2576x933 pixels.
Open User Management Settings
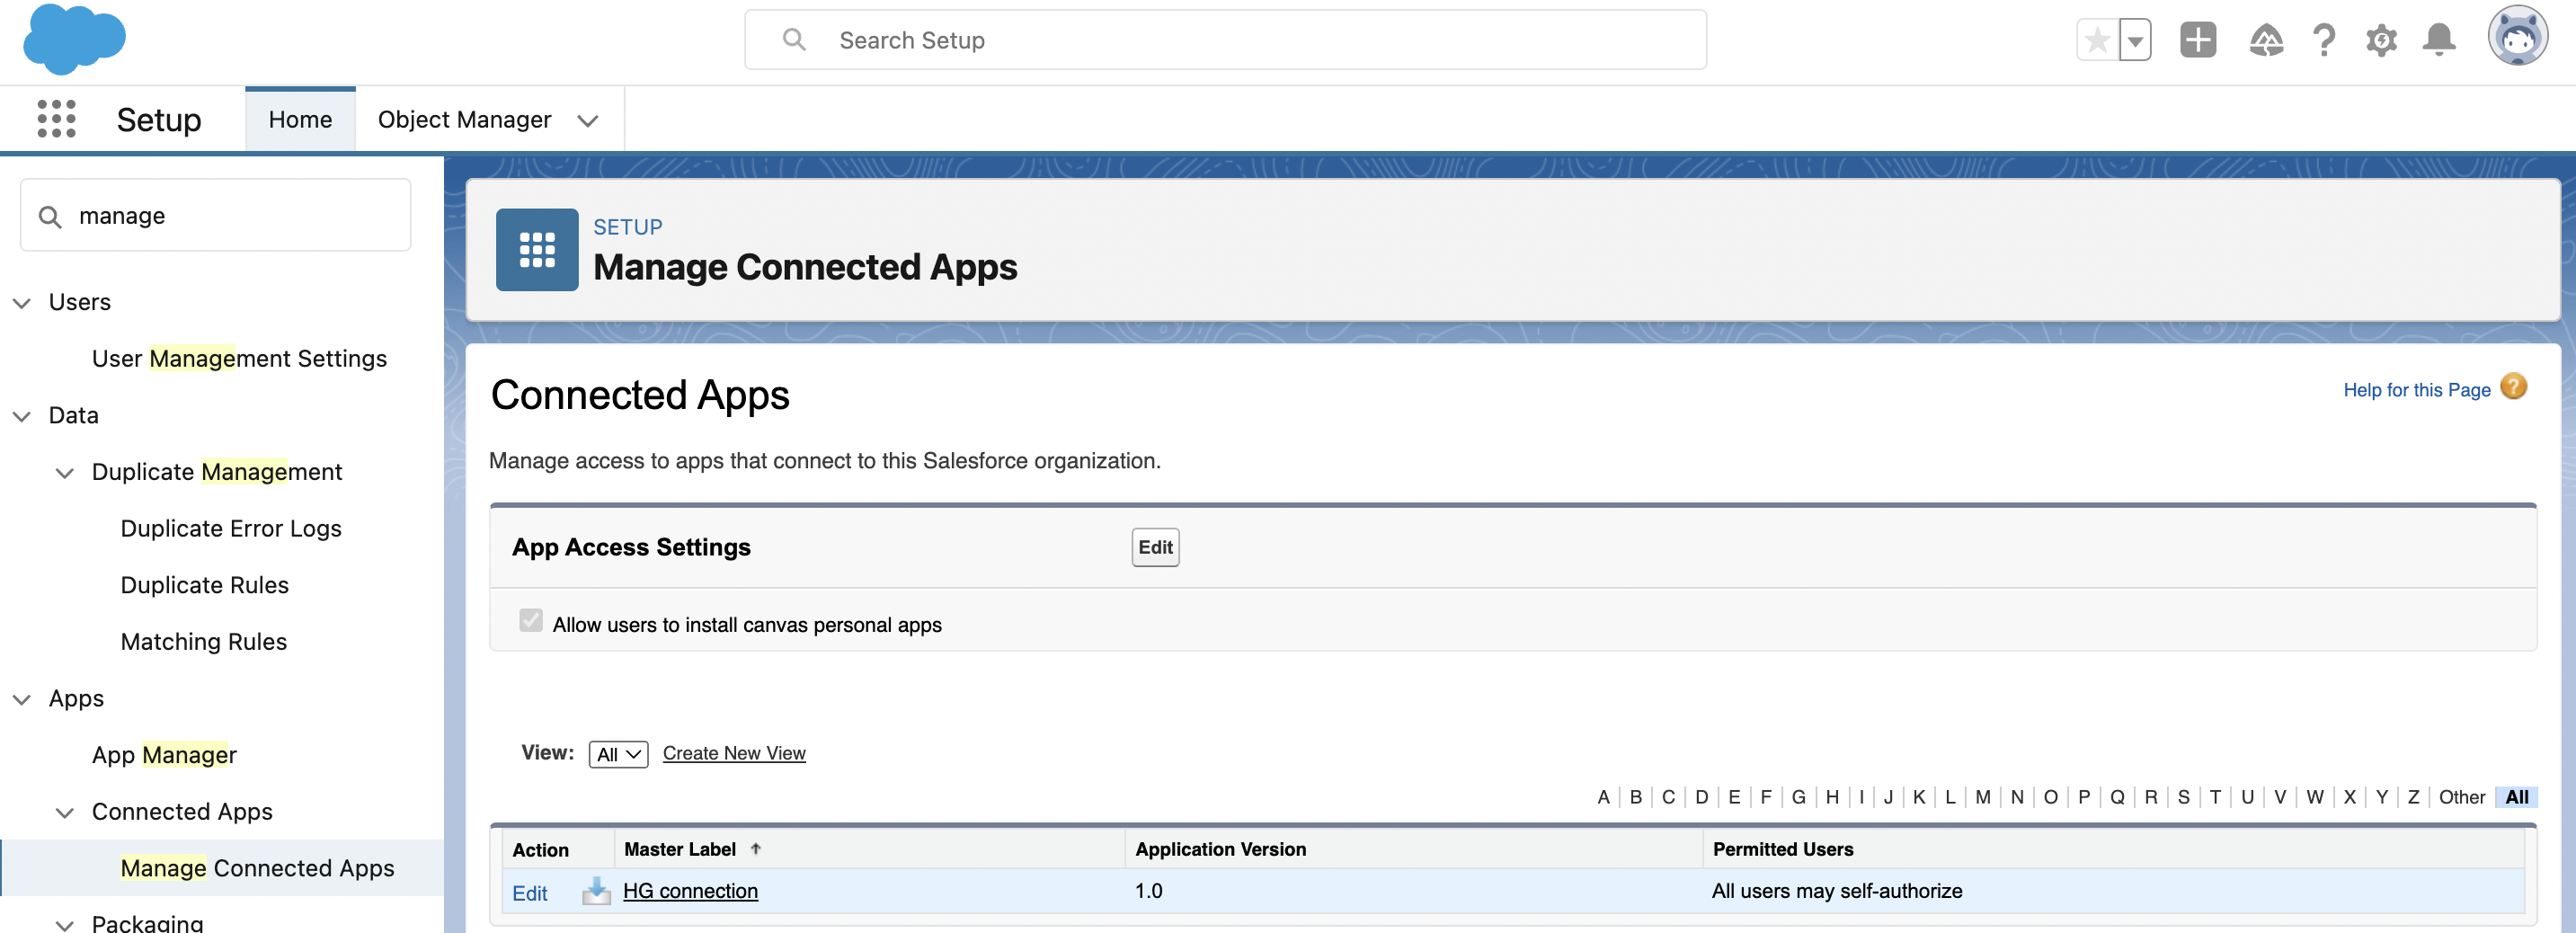tap(239, 358)
